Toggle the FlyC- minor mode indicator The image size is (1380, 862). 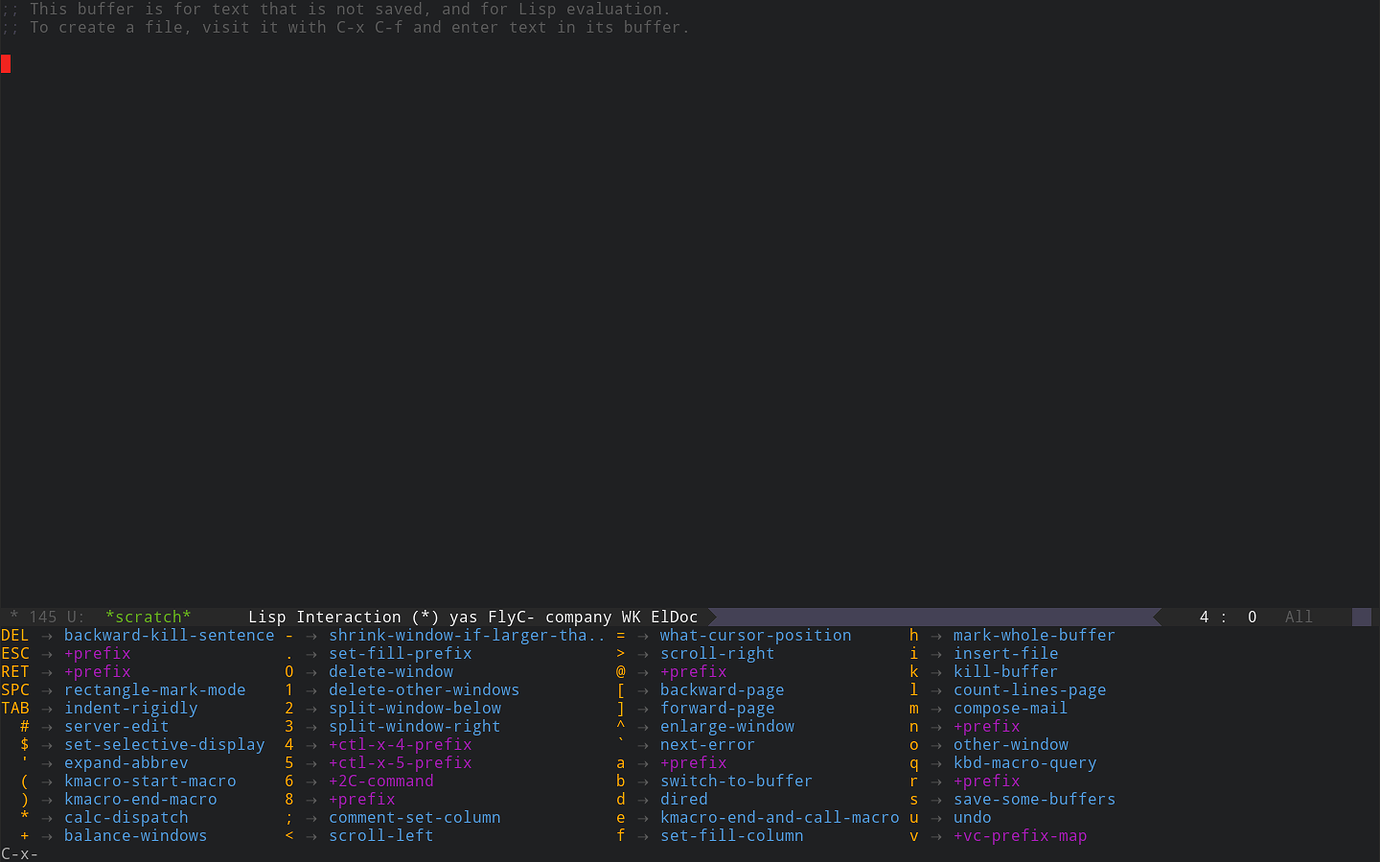pyautogui.click(x=511, y=617)
